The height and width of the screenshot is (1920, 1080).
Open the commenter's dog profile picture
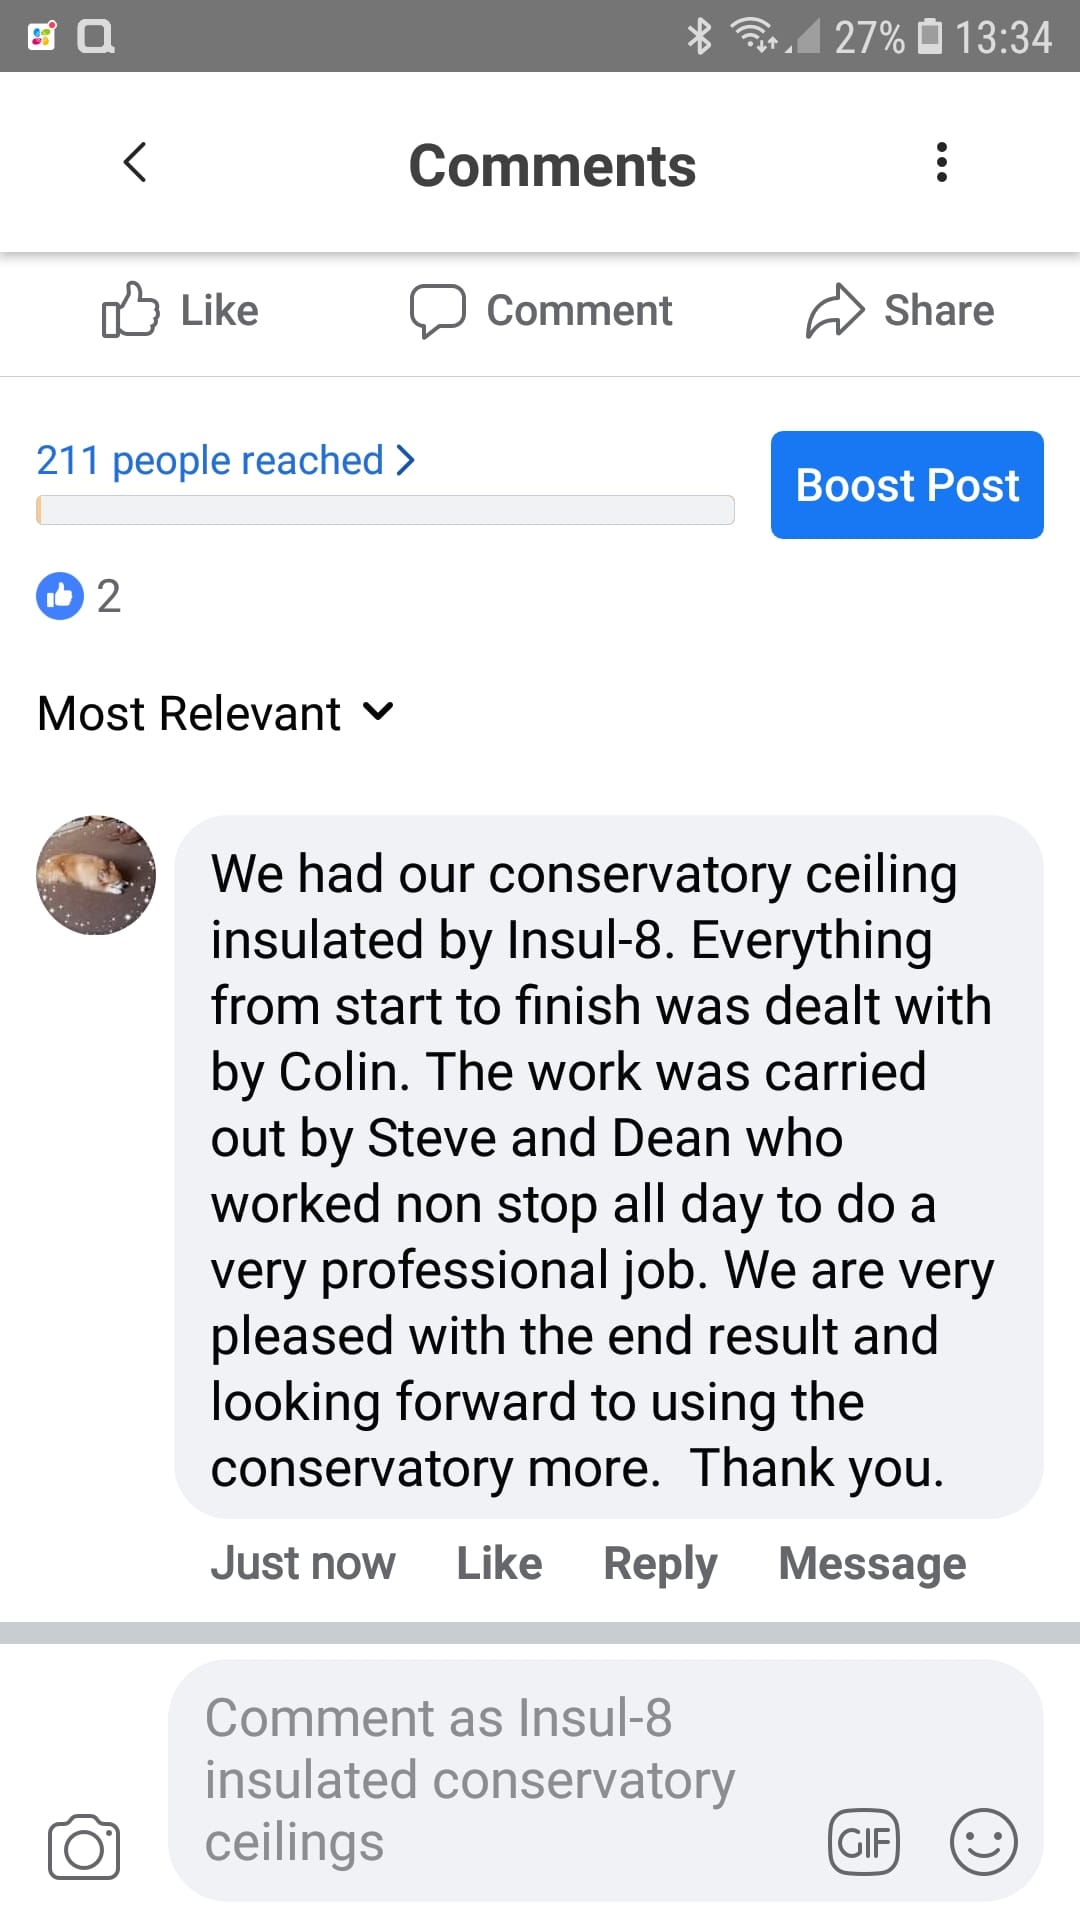tap(96, 875)
